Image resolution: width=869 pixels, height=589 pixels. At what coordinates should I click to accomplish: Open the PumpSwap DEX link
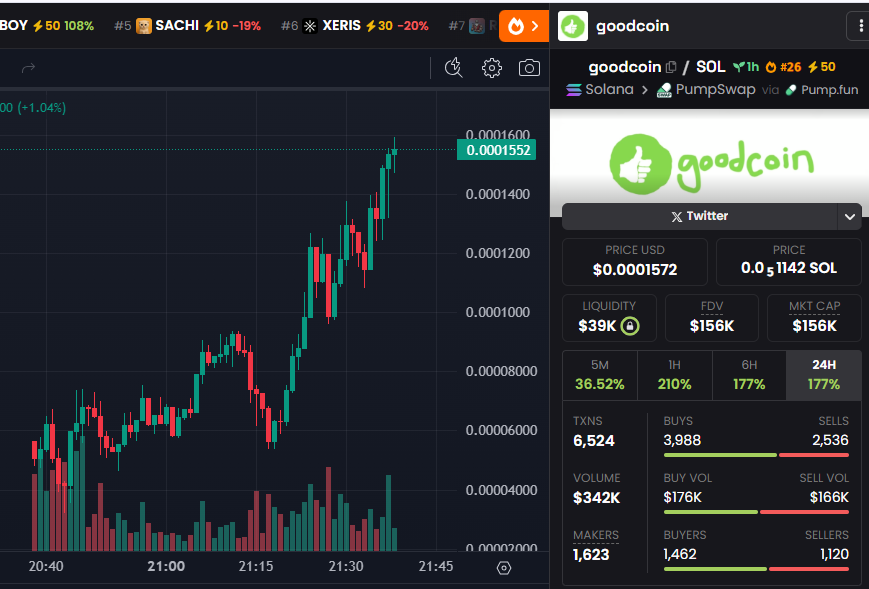706,90
